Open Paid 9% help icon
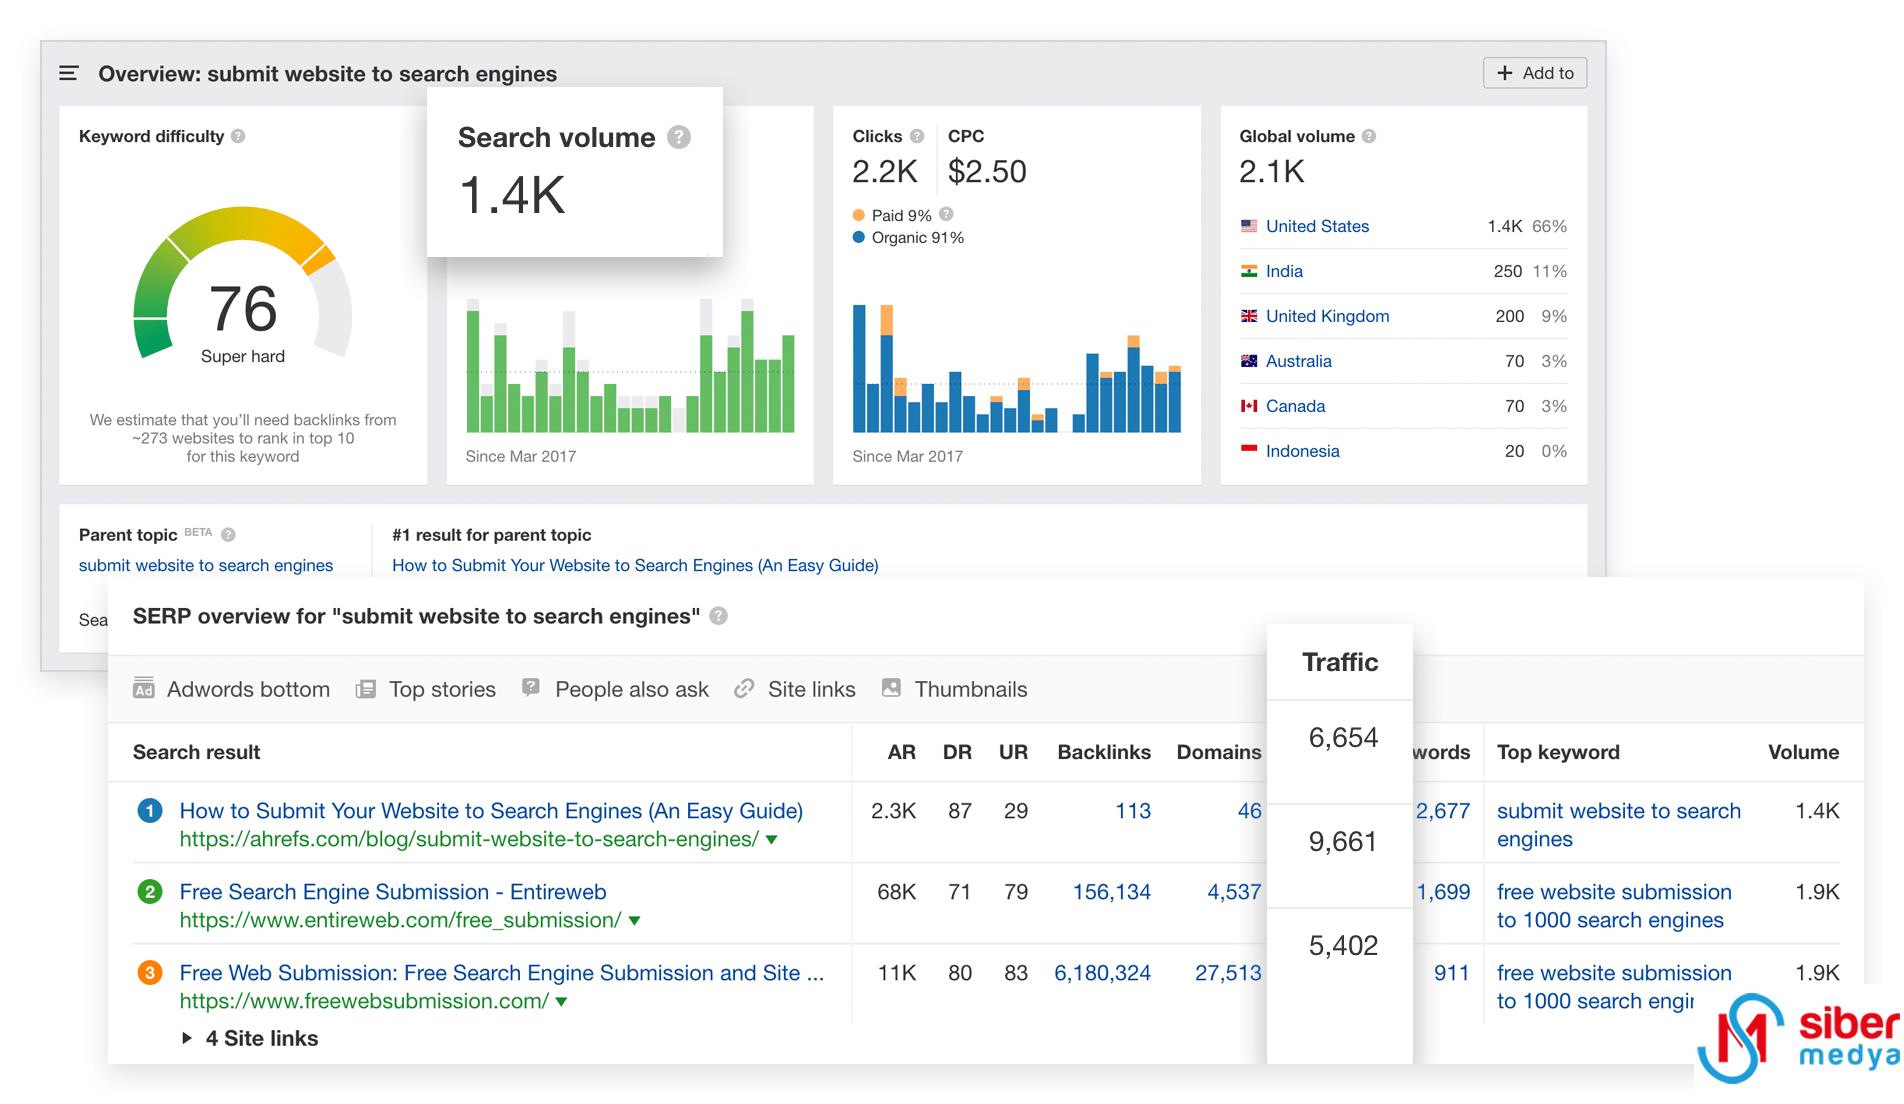 pyautogui.click(x=947, y=214)
